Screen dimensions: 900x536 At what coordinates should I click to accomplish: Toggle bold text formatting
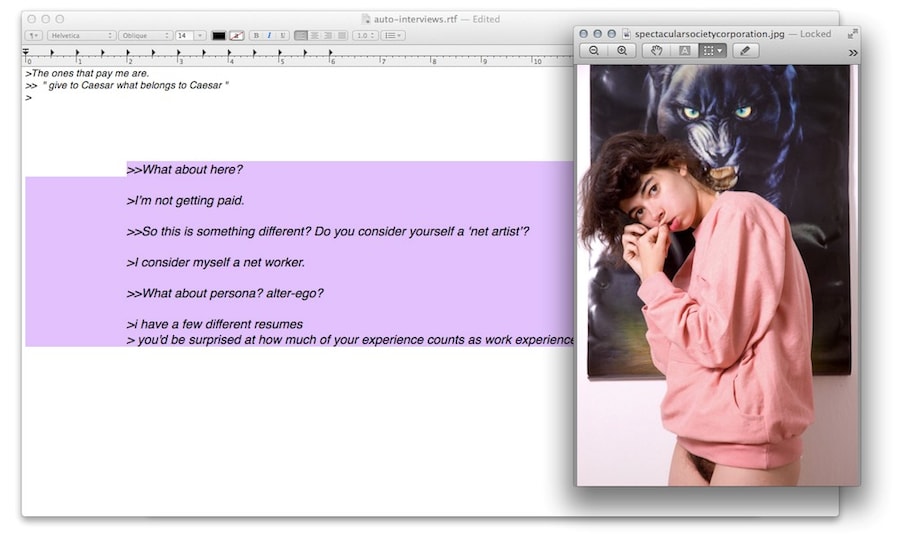256,36
